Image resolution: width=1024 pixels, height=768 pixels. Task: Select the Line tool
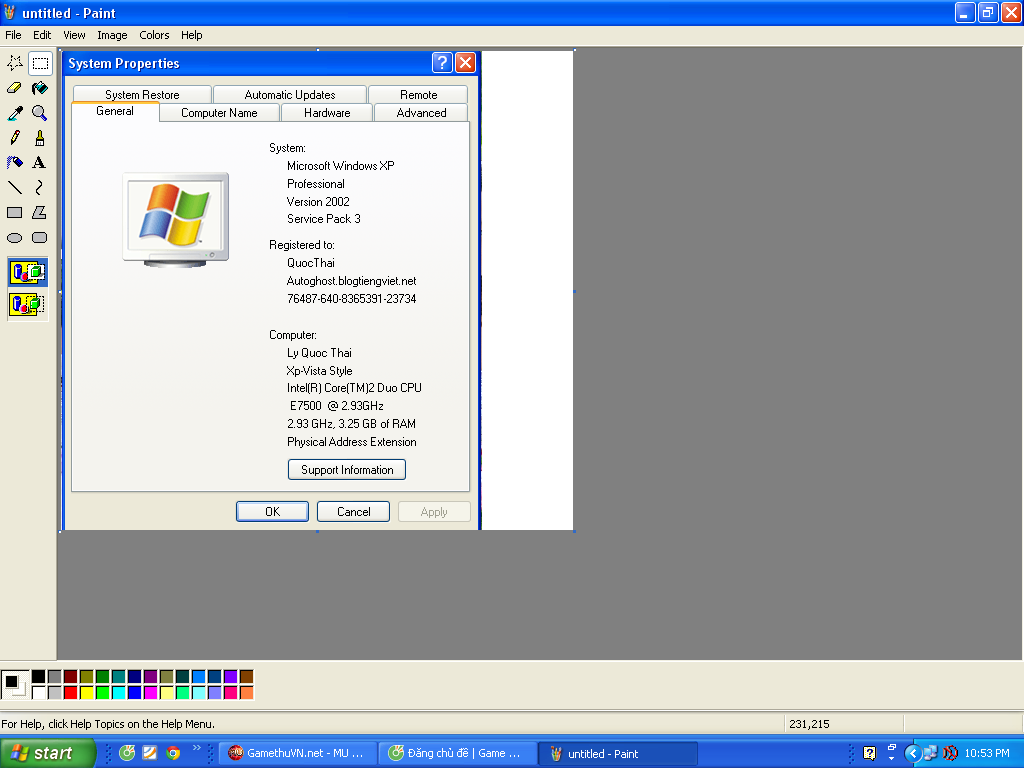tap(15, 187)
